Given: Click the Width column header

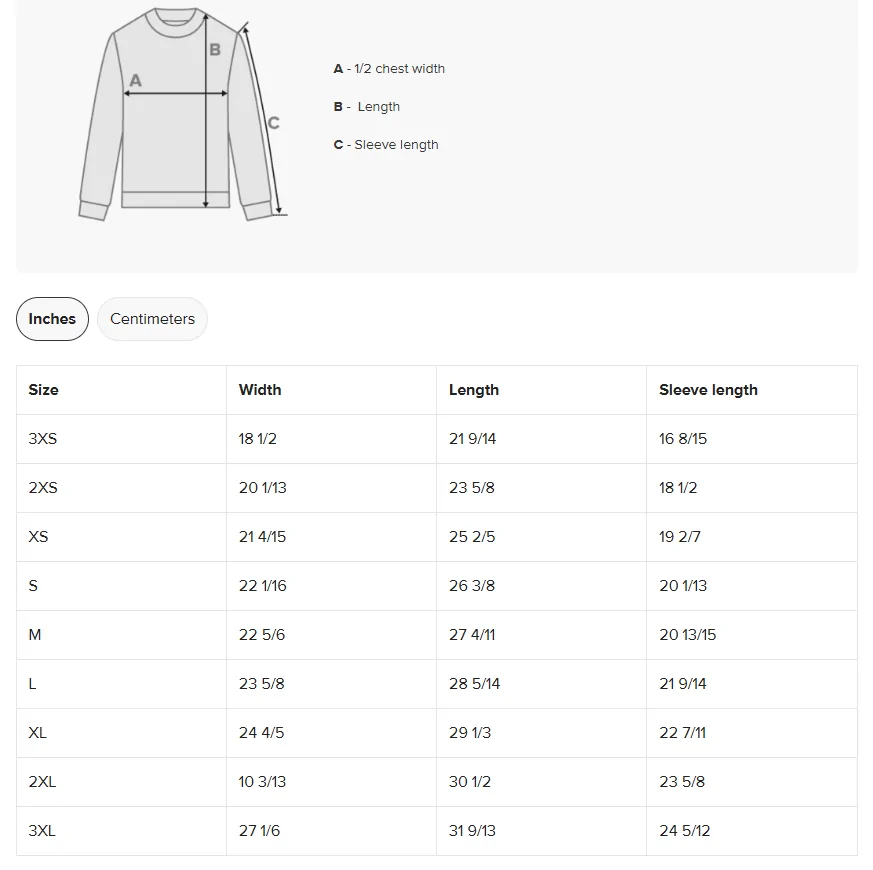Looking at the screenshot, I should click(x=260, y=390).
